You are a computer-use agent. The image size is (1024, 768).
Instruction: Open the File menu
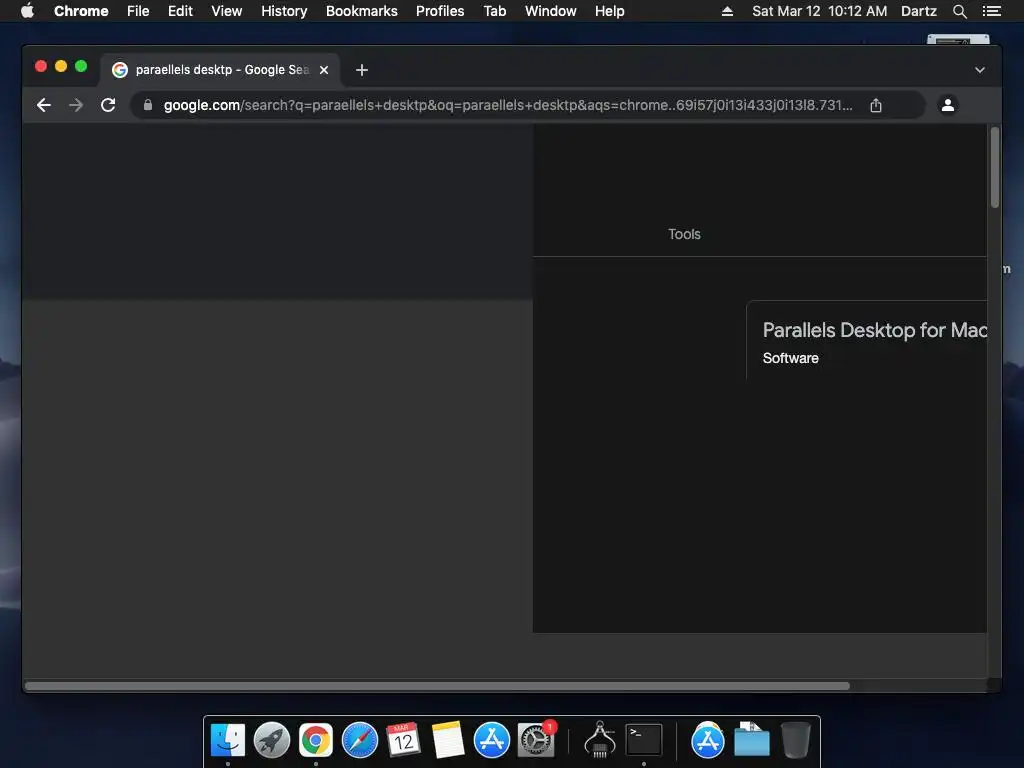click(x=138, y=11)
